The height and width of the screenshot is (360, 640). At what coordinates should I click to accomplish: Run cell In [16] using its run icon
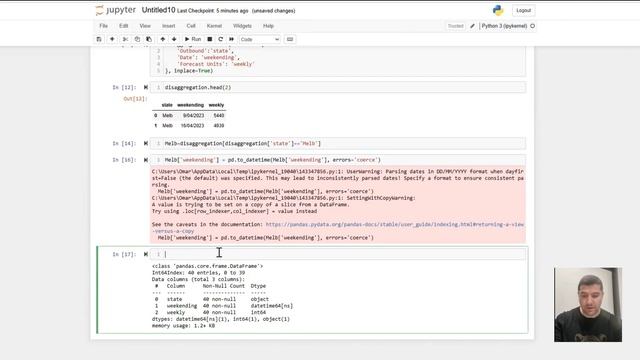[146, 160]
